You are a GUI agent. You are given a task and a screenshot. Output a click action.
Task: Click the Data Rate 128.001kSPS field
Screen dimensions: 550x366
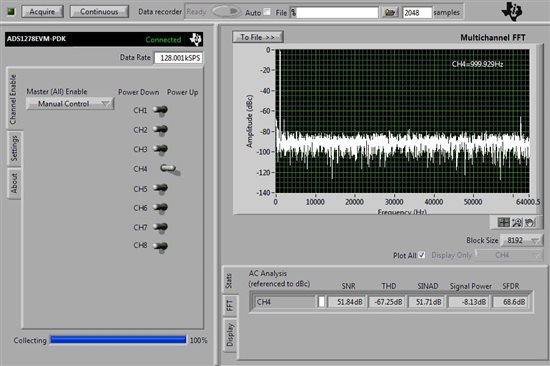[x=179, y=58]
